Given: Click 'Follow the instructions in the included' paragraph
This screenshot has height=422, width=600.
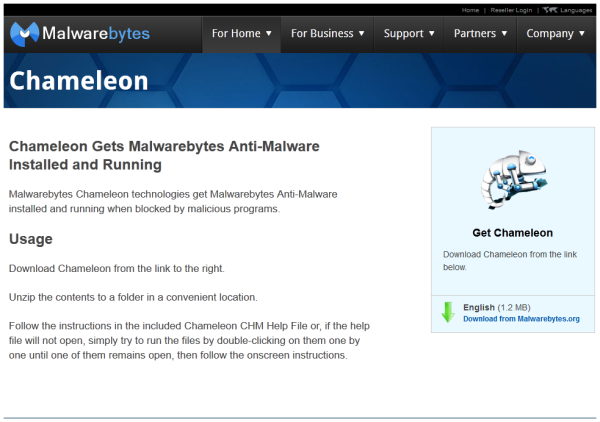Looking at the screenshot, I should click(x=189, y=341).
